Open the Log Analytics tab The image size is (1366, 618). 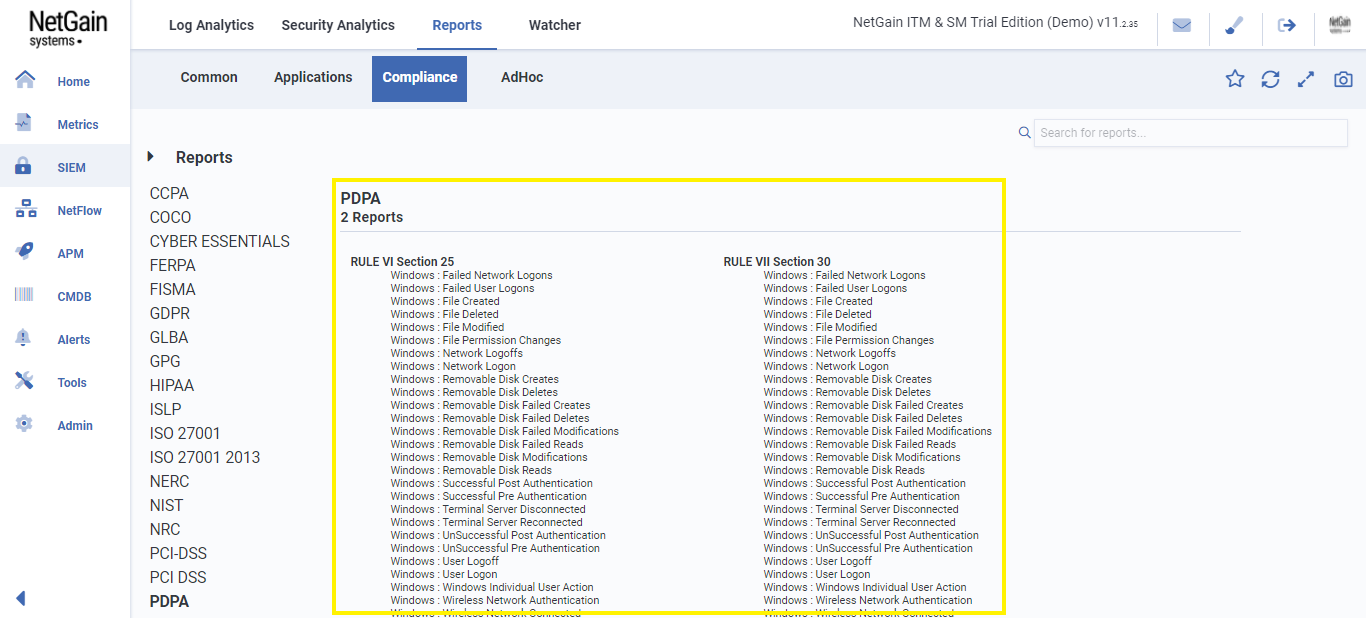coord(211,25)
